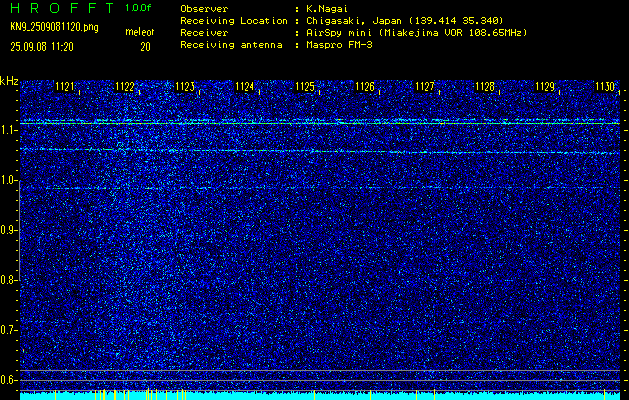Click the 1.0 frequency axis label

point(8,180)
